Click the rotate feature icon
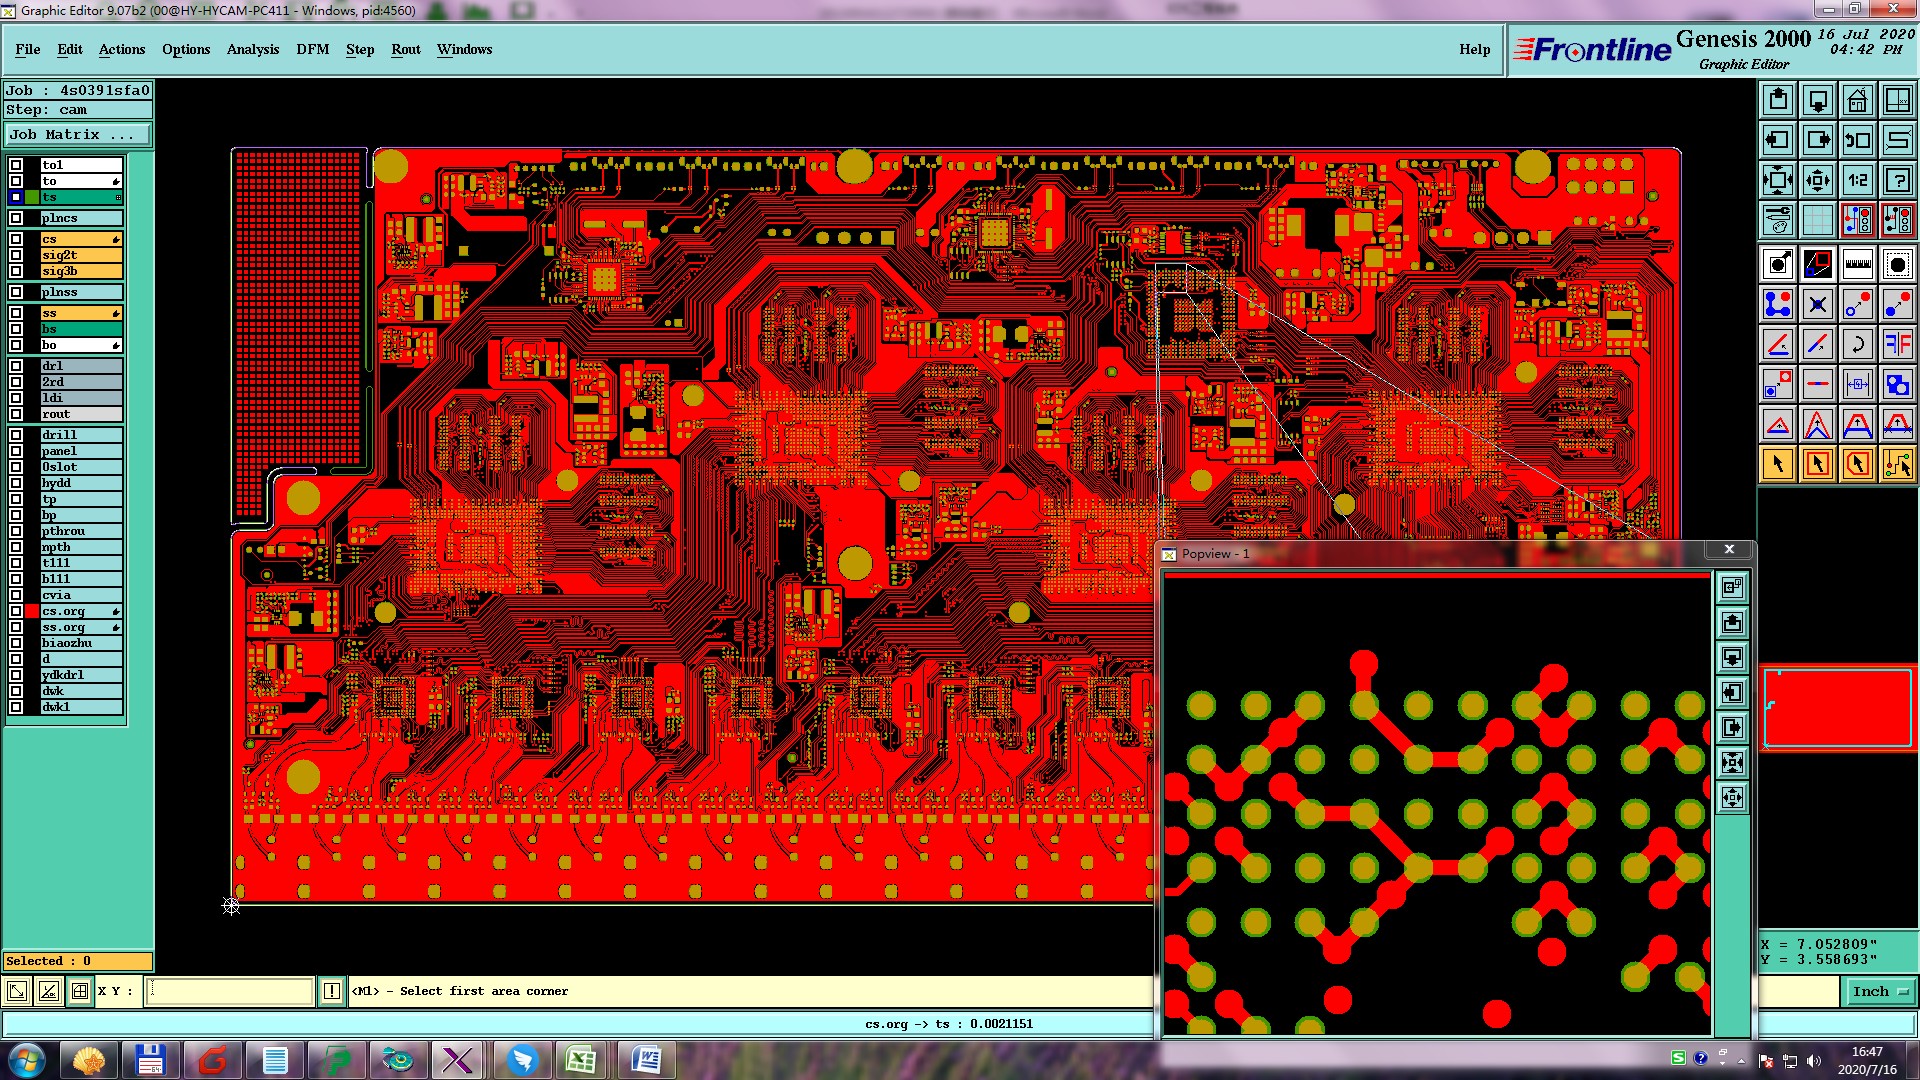 coord(1857,344)
